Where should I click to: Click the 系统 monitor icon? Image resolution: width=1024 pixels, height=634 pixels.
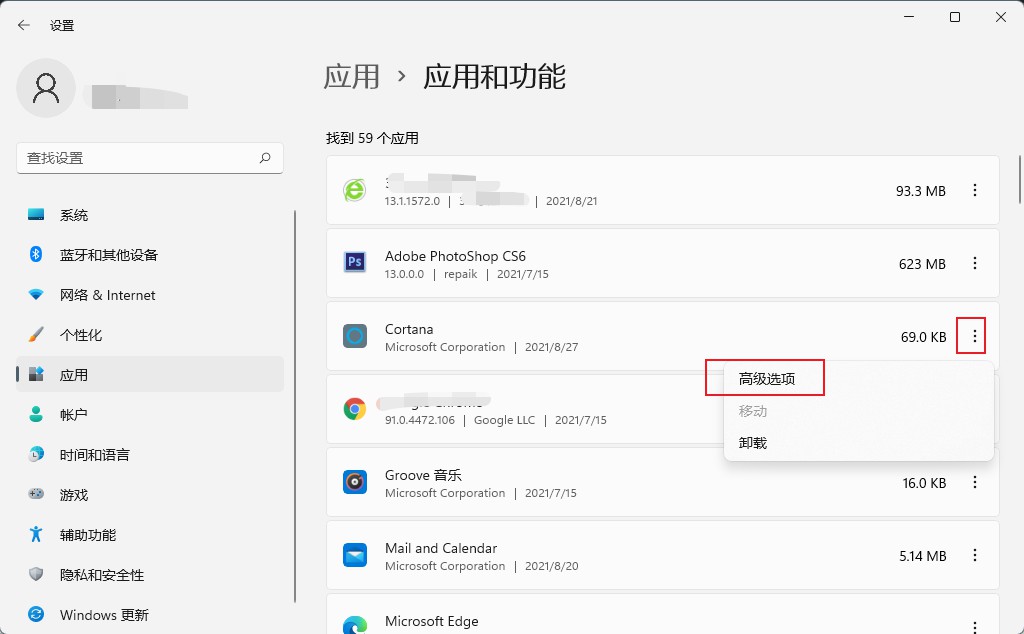pyautogui.click(x=36, y=214)
